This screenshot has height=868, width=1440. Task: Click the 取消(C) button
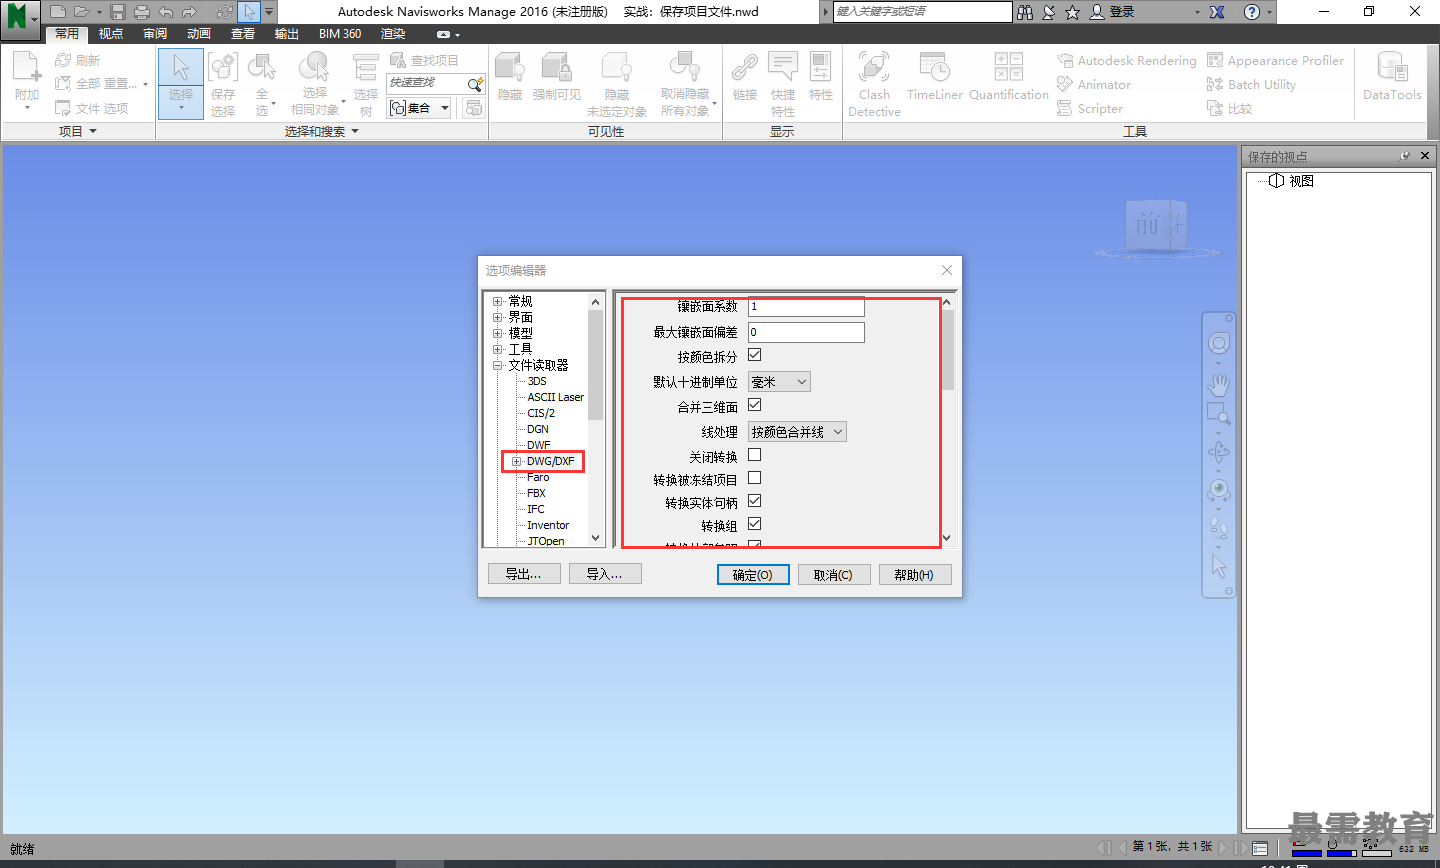tap(833, 575)
